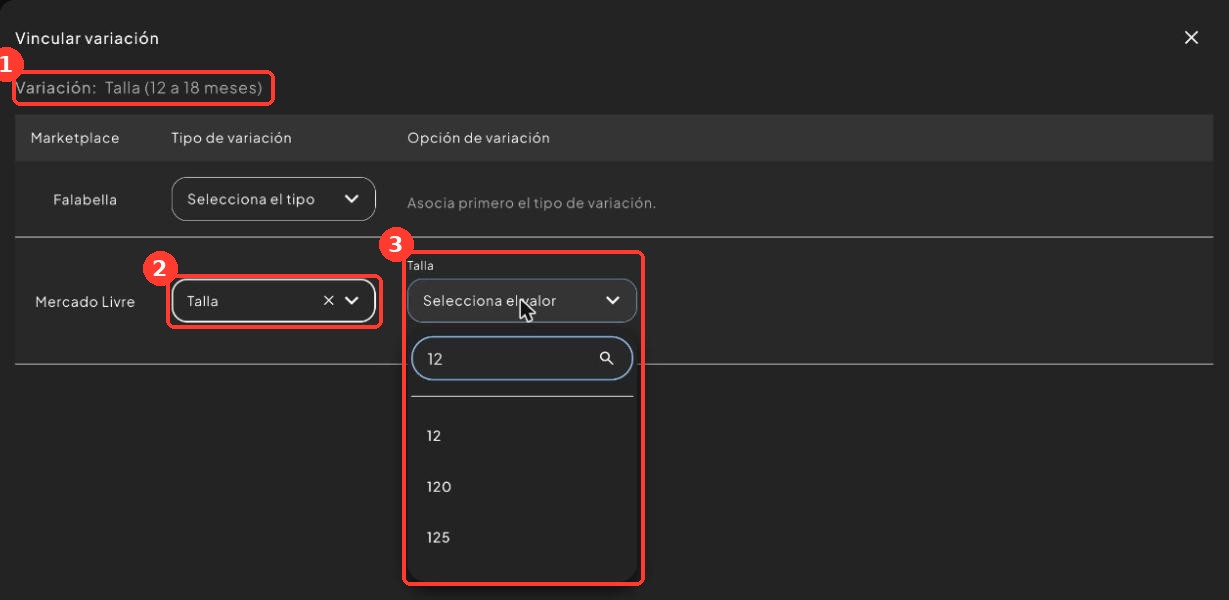Open Falabella's Selecciona el tipo dropdown
The width and height of the screenshot is (1229, 600).
(274, 199)
